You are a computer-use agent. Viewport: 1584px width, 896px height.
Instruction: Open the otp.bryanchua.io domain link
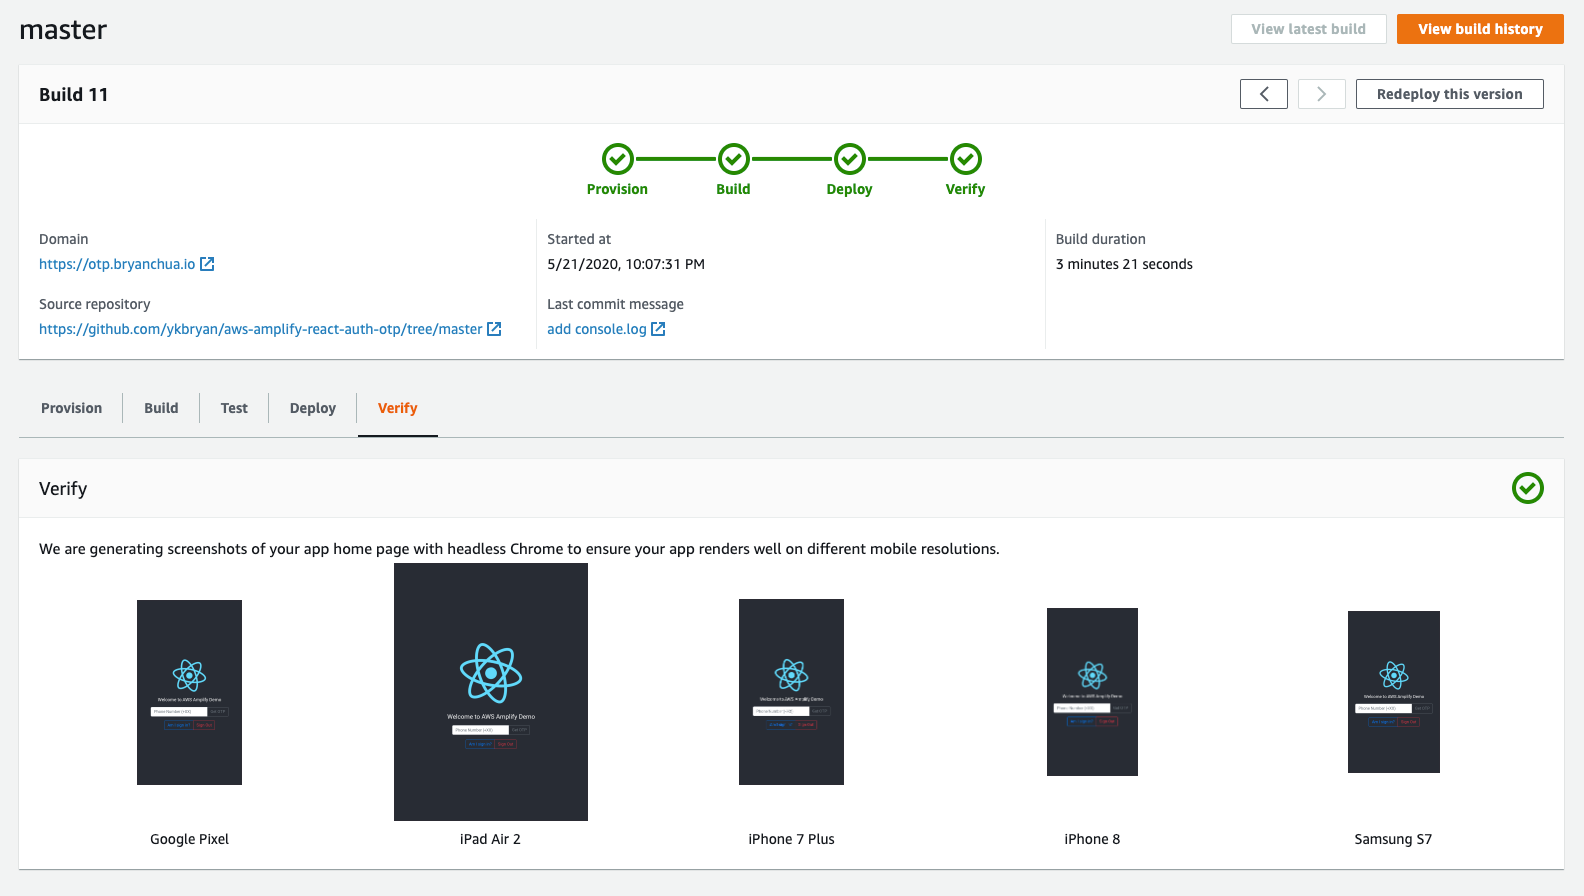tap(117, 264)
